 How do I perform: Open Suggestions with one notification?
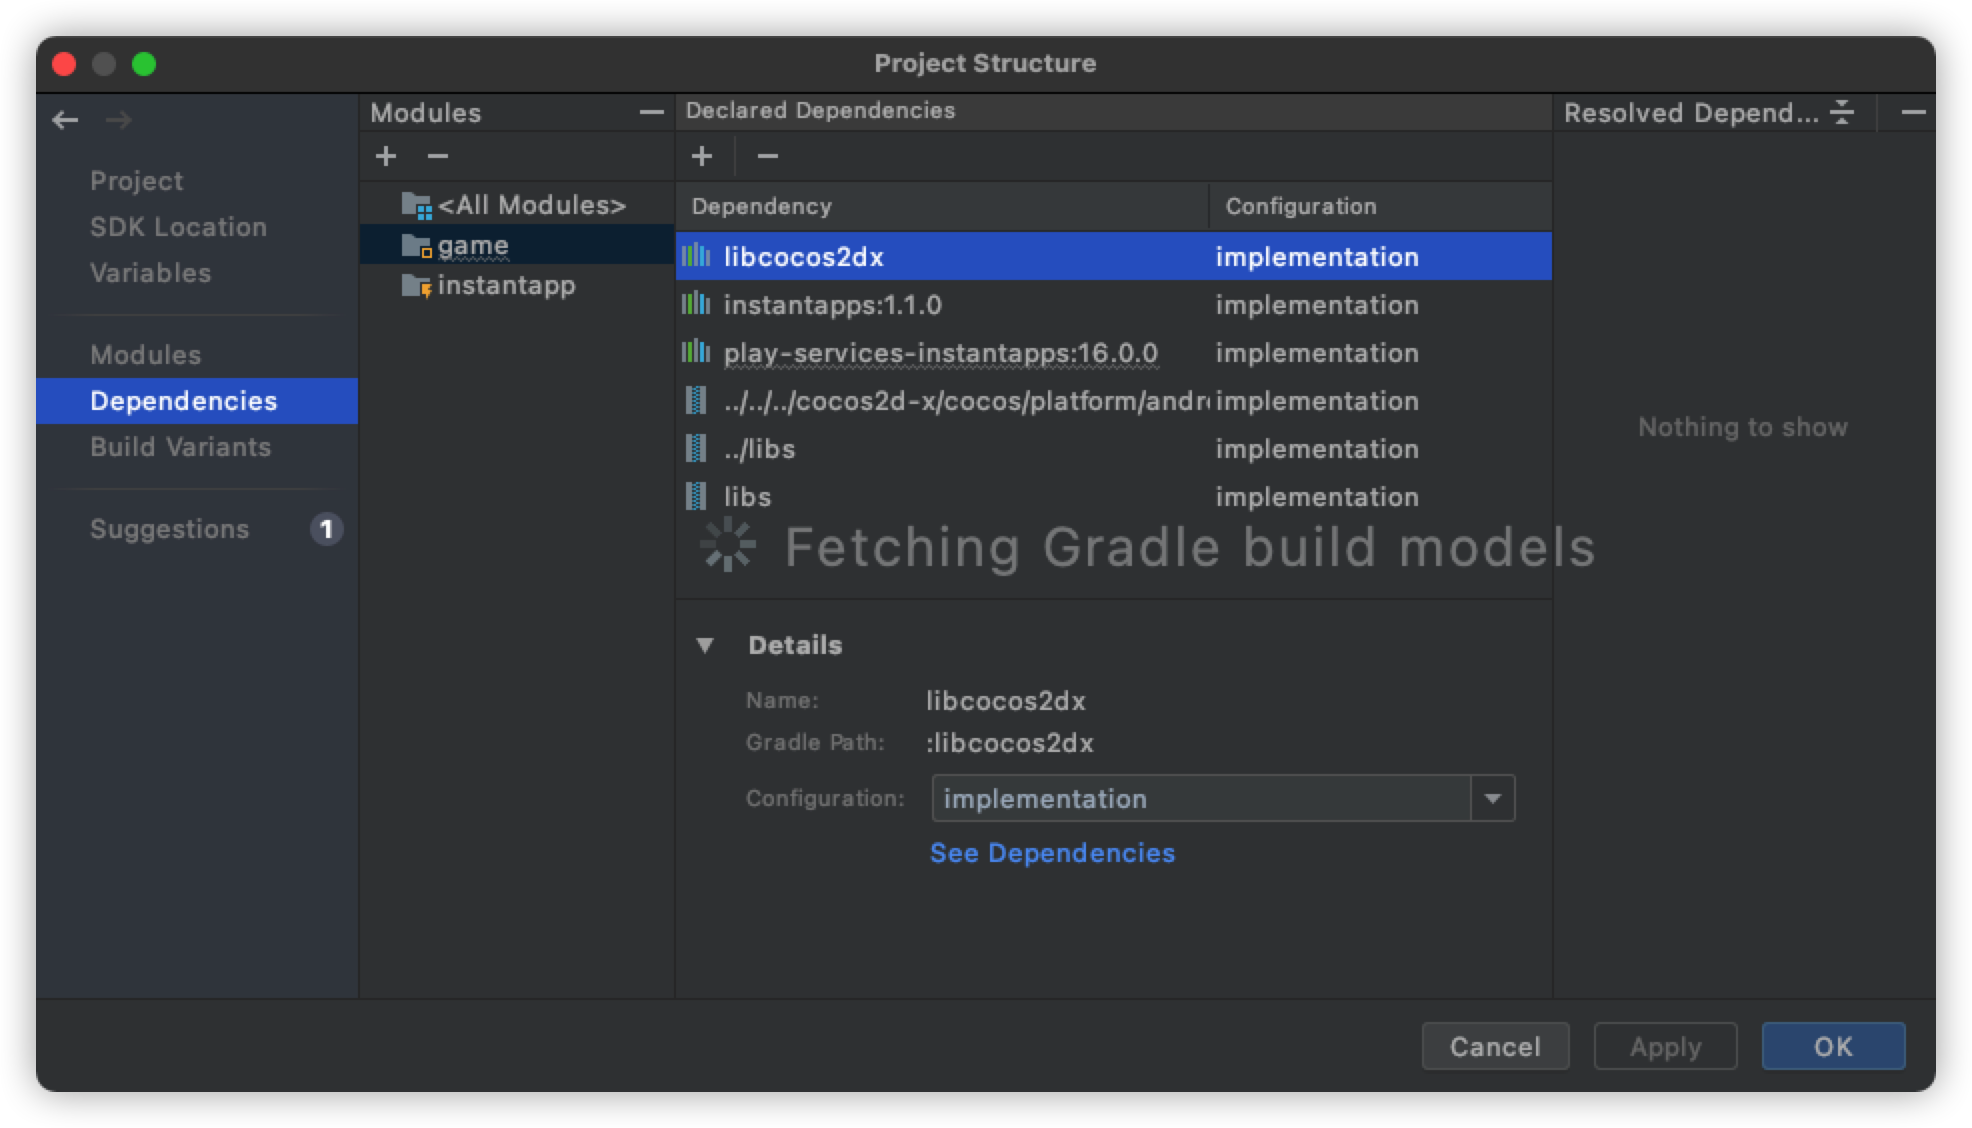[170, 529]
